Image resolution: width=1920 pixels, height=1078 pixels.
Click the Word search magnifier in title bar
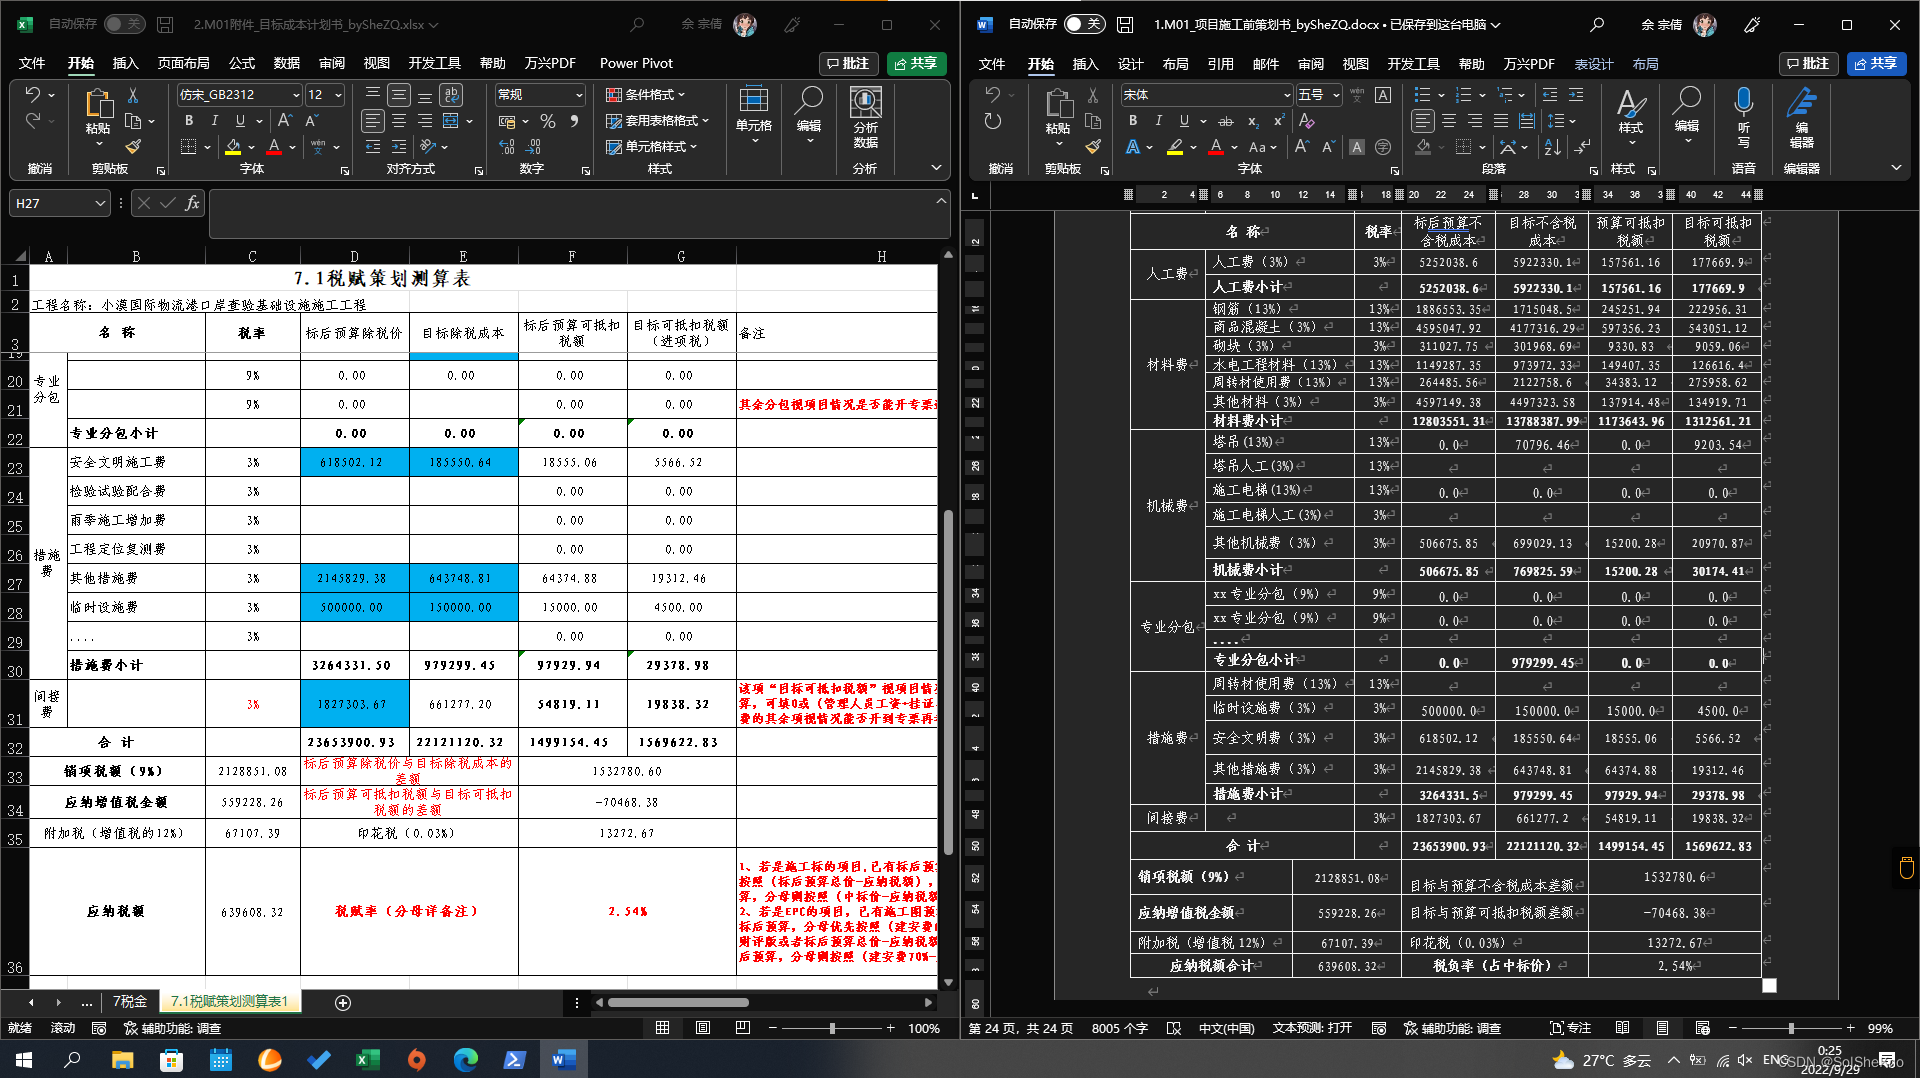click(x=1597, y=24)
